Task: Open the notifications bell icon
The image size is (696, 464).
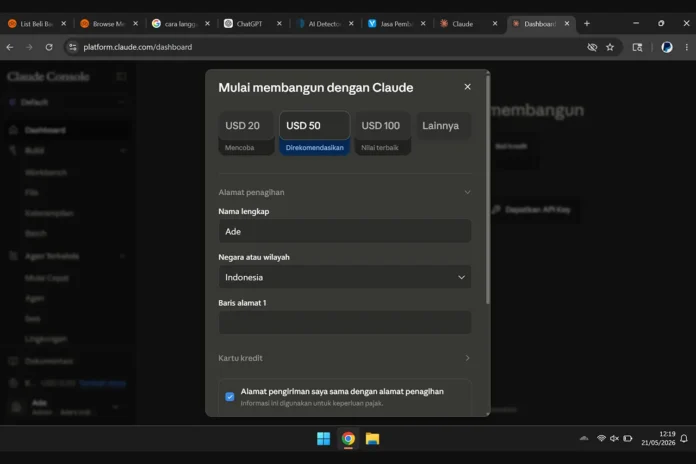Action: (684, 439)
